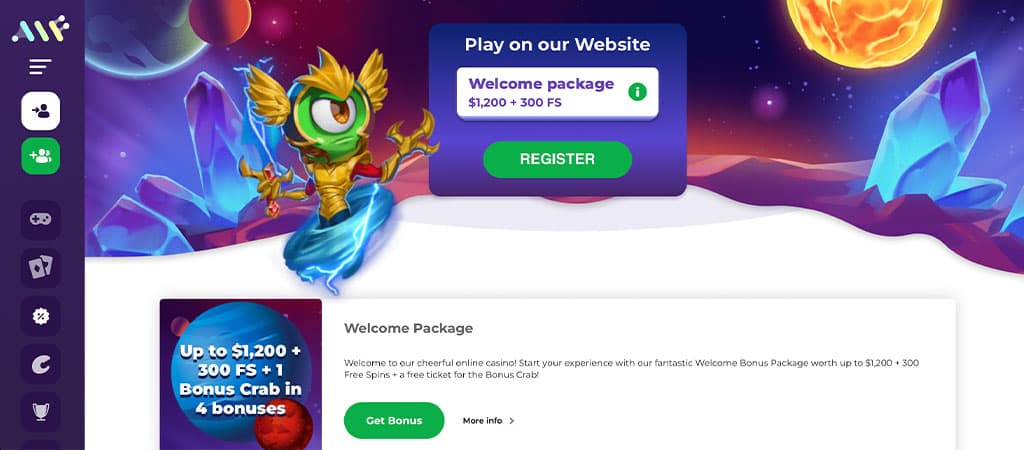Open the trophy tournaments icon
This screenshot has width=1024, height=450.
pos(40,411)
